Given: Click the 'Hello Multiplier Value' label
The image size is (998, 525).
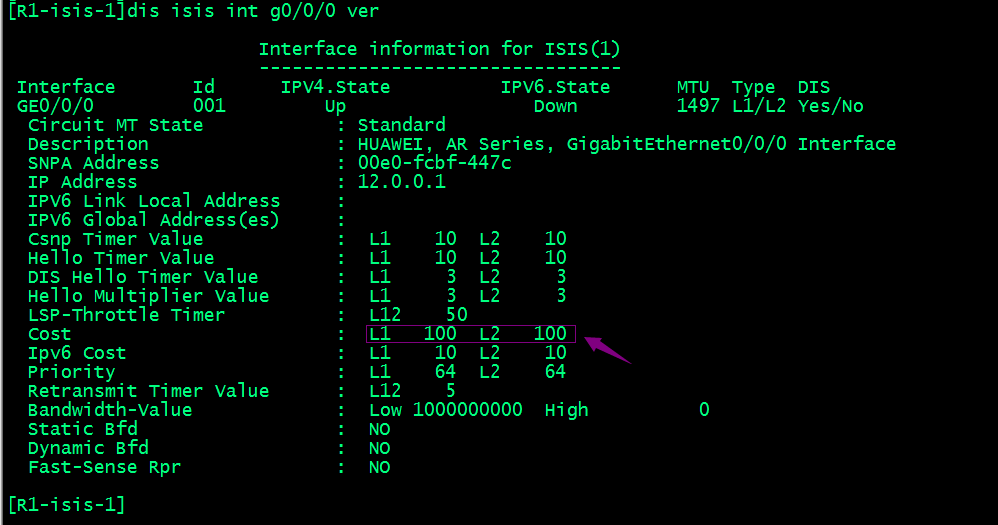Looking at the screenshot, I should point(149,296).
